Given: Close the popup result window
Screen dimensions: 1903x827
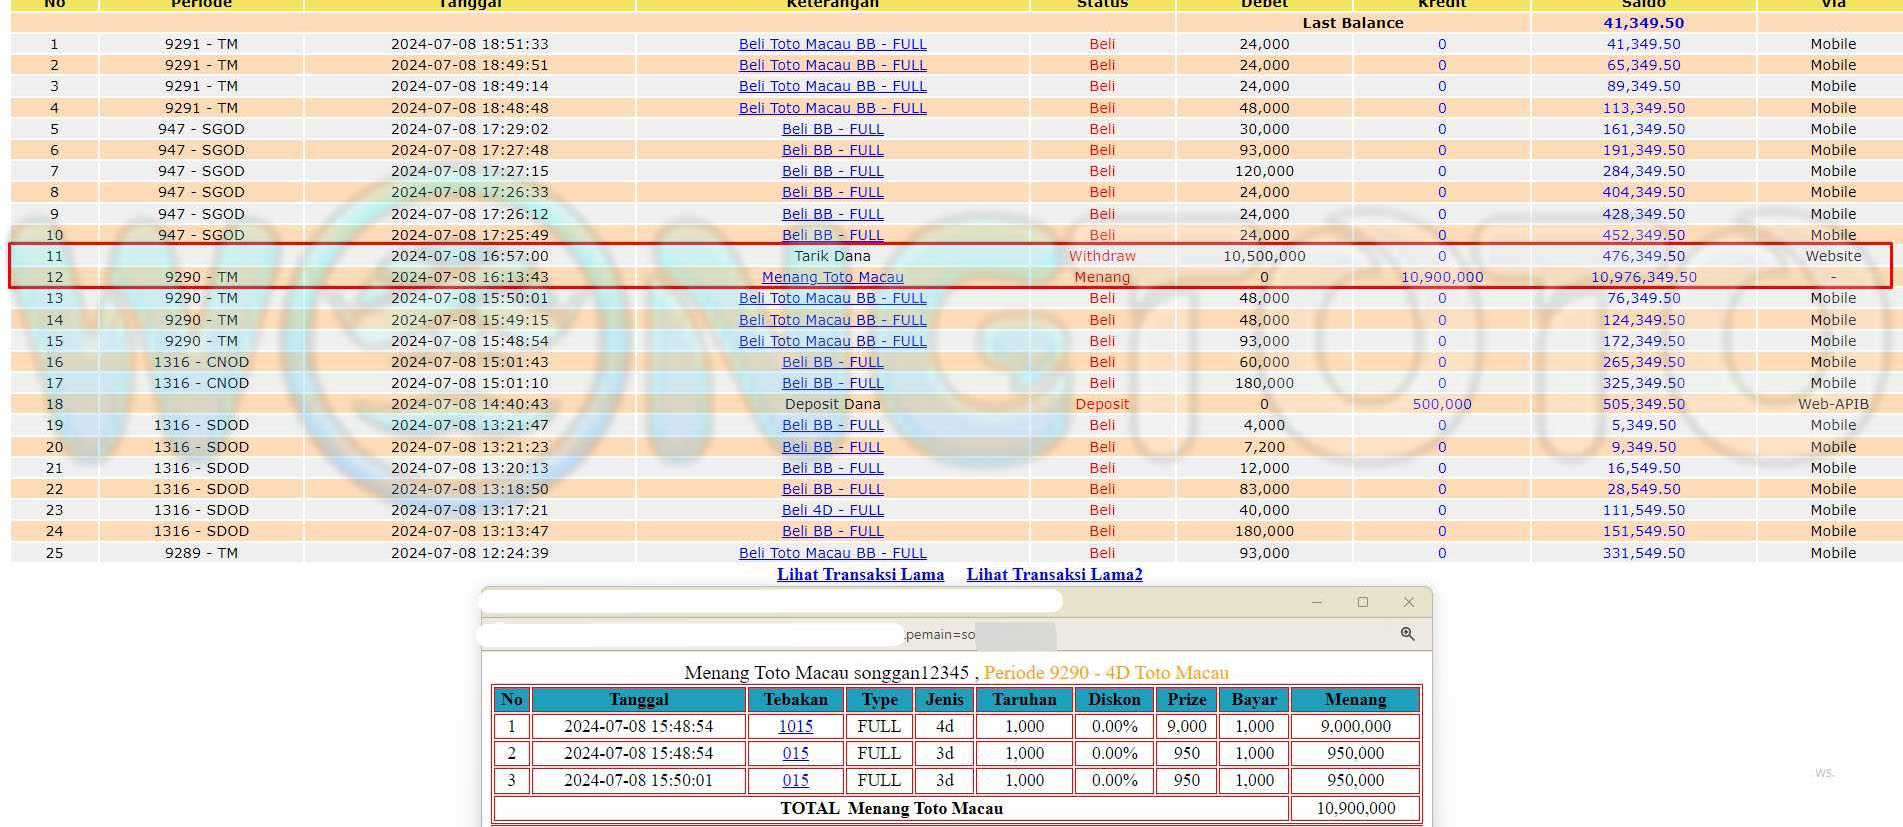Looking at the screenshot, I should click(x=1408, y=602).
